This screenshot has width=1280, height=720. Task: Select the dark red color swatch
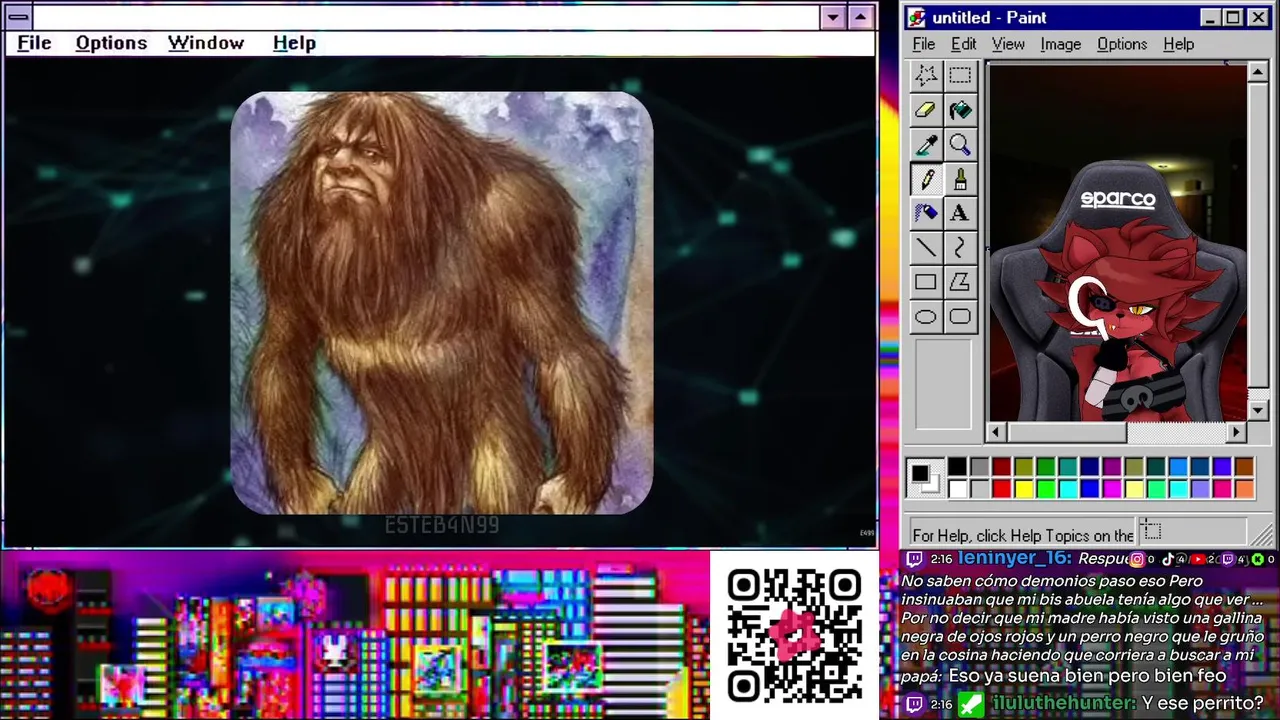1001,467
